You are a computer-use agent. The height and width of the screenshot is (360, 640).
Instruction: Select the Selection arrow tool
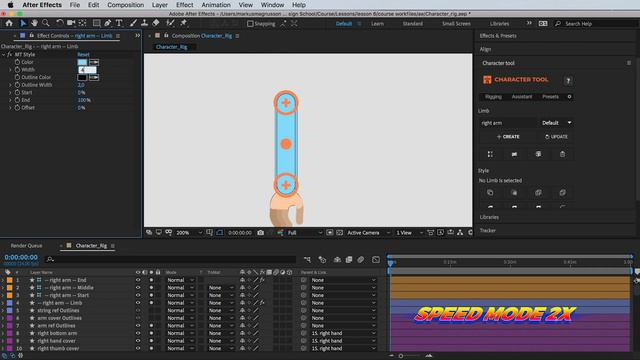(x=23, y=23)
